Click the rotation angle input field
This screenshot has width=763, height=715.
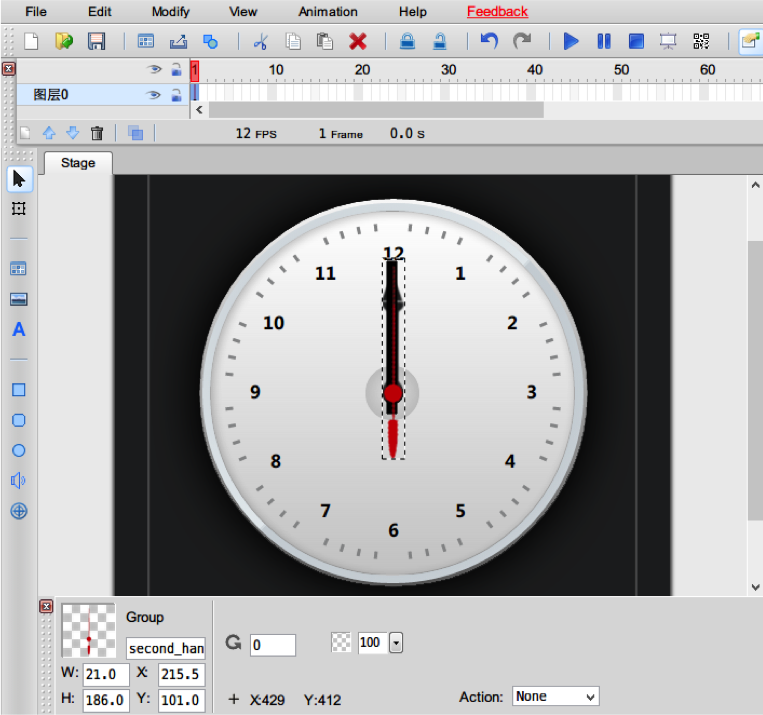[x=273, y=645]
